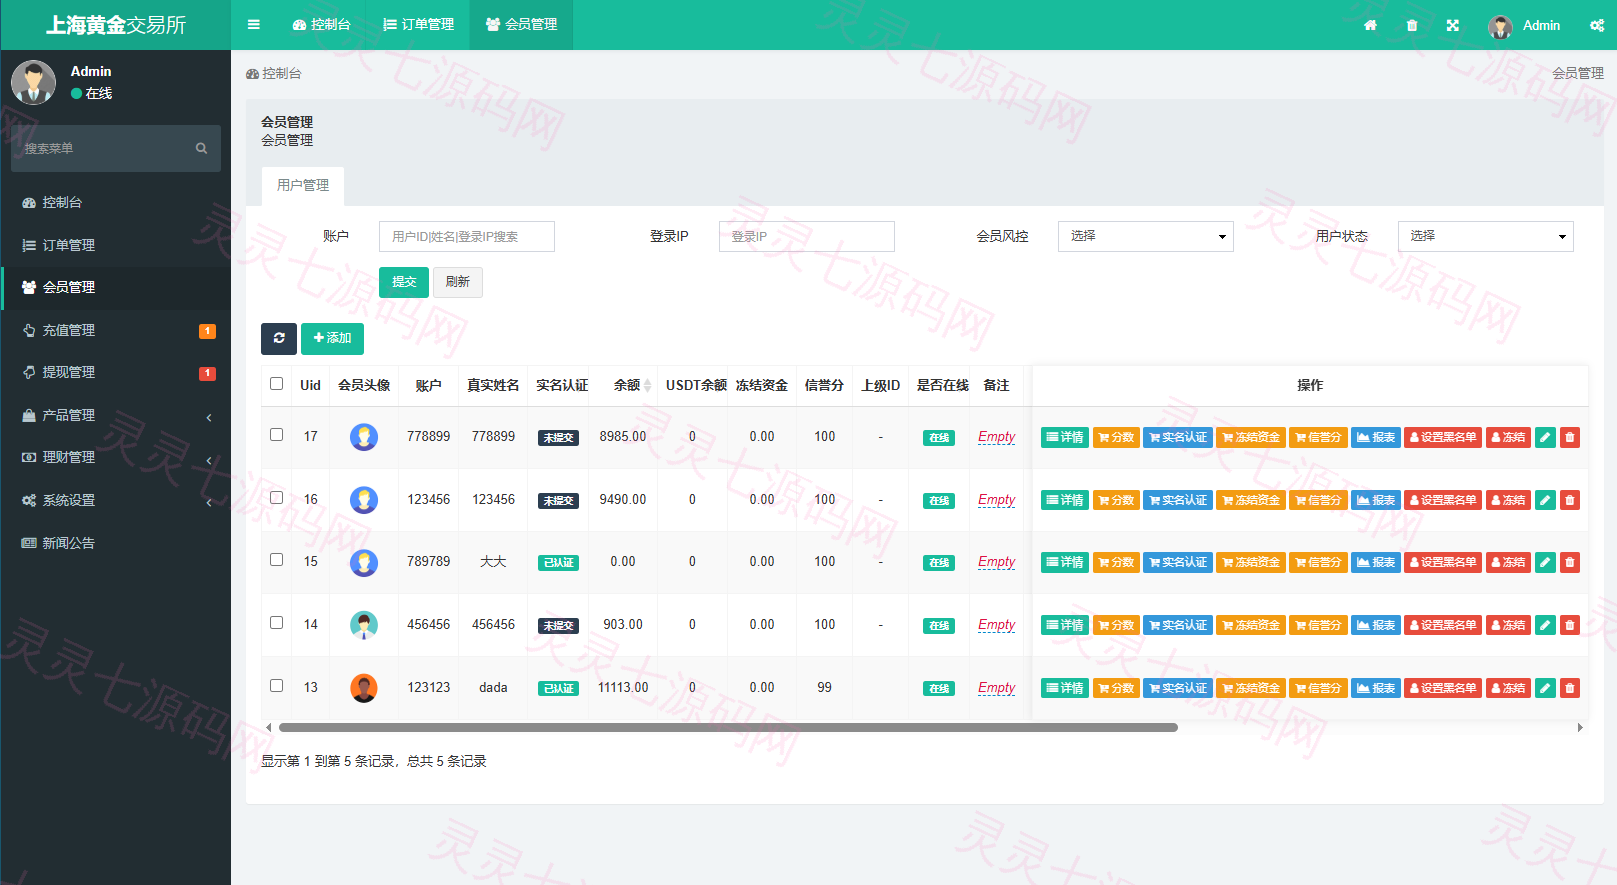Select the 用户管理 tab

coord(303,186)
